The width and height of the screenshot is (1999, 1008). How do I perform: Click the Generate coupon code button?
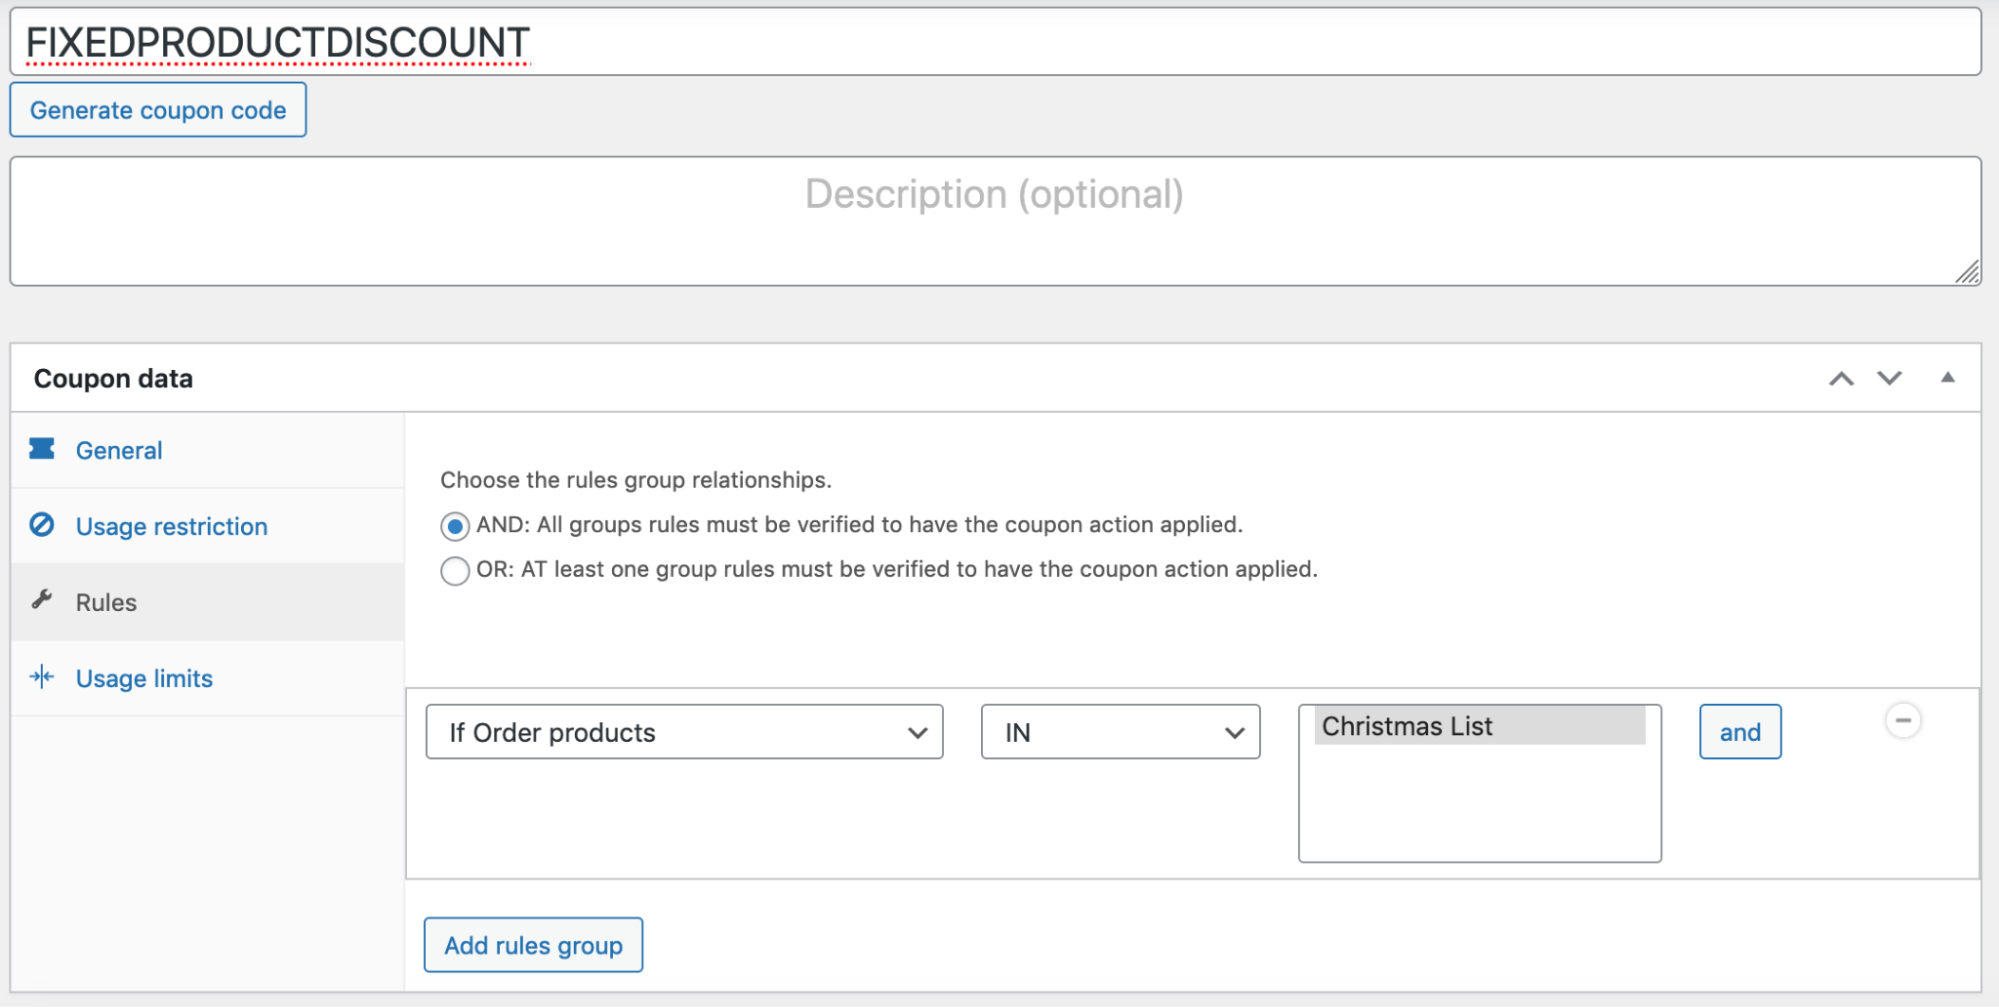[157, 110]
